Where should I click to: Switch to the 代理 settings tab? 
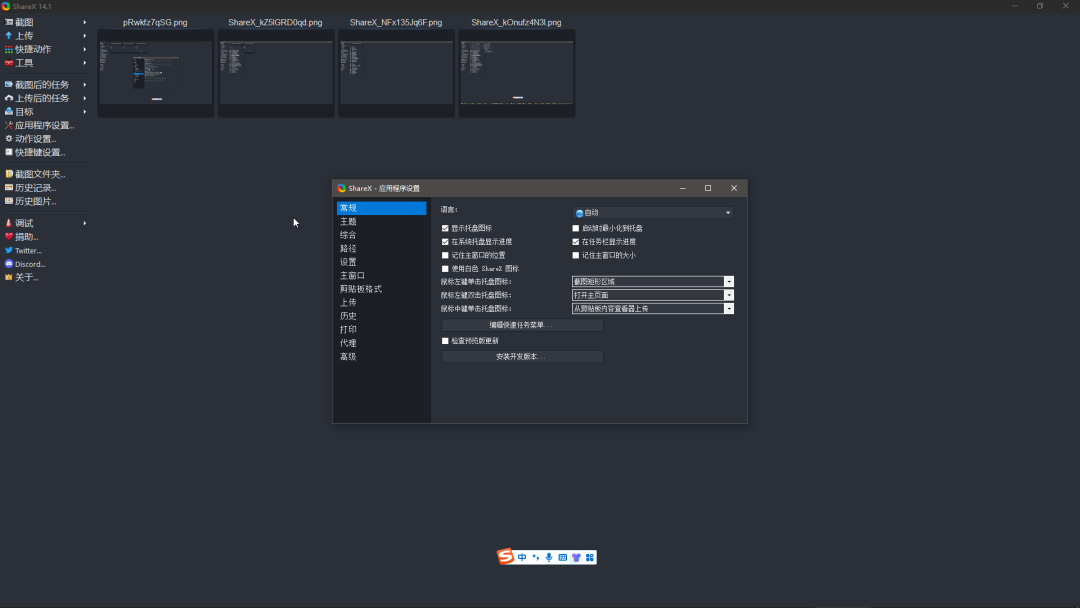click(382, 343)
